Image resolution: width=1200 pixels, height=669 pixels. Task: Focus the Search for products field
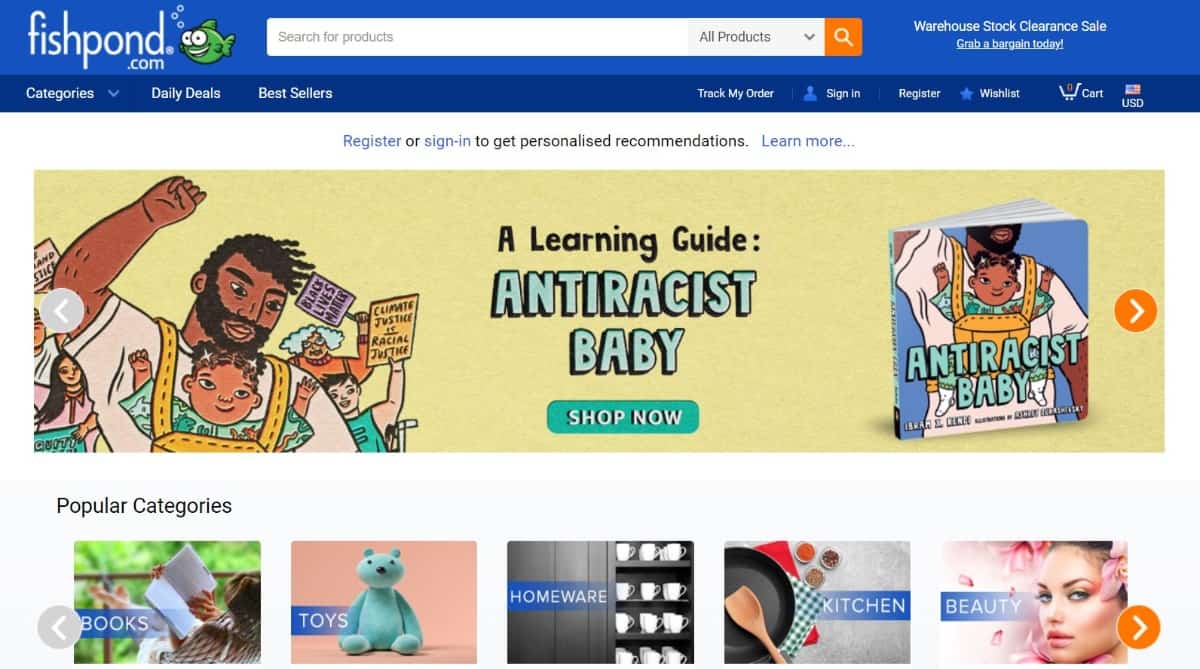tap(477, 37)
